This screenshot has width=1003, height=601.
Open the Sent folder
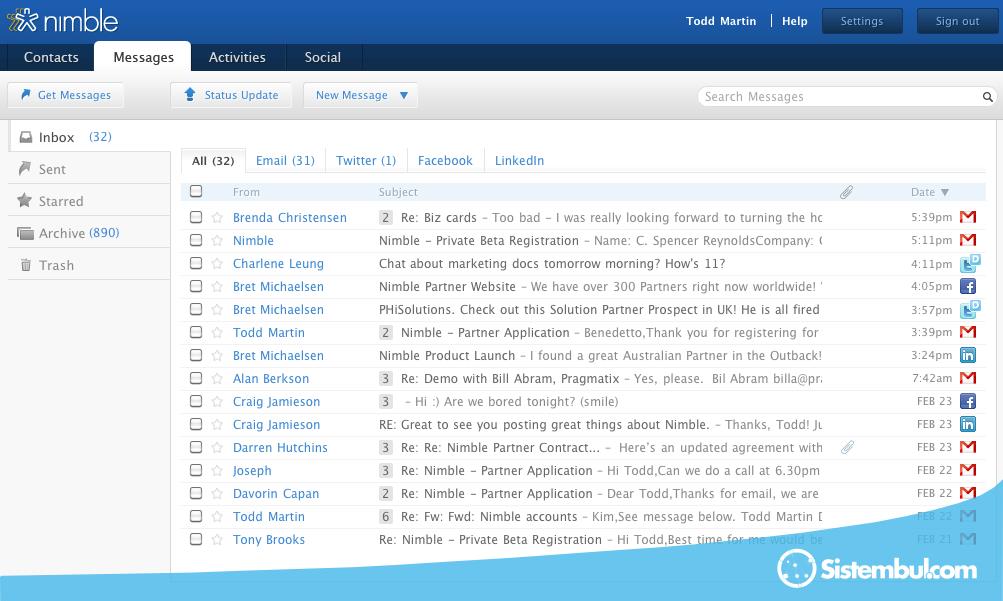click(x=89, y=169)
